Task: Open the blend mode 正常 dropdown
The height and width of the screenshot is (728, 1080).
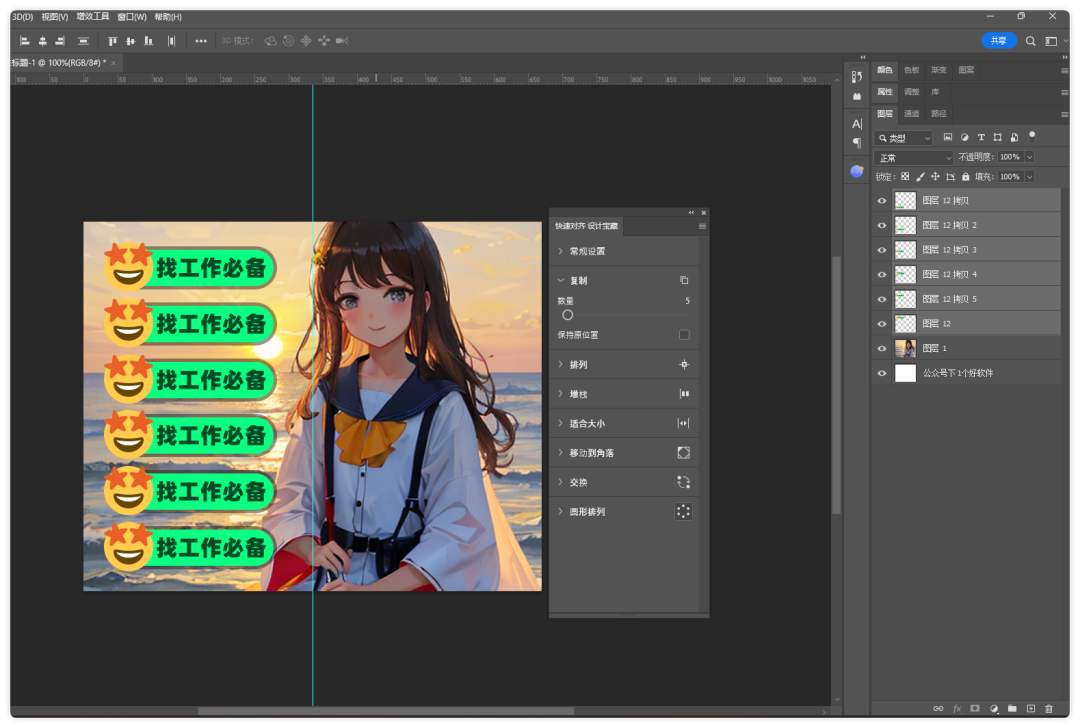Action: (914, 158)
